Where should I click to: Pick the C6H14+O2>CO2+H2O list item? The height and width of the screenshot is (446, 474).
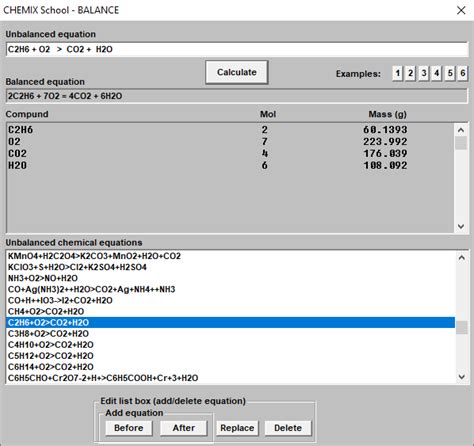coord(230,367)
